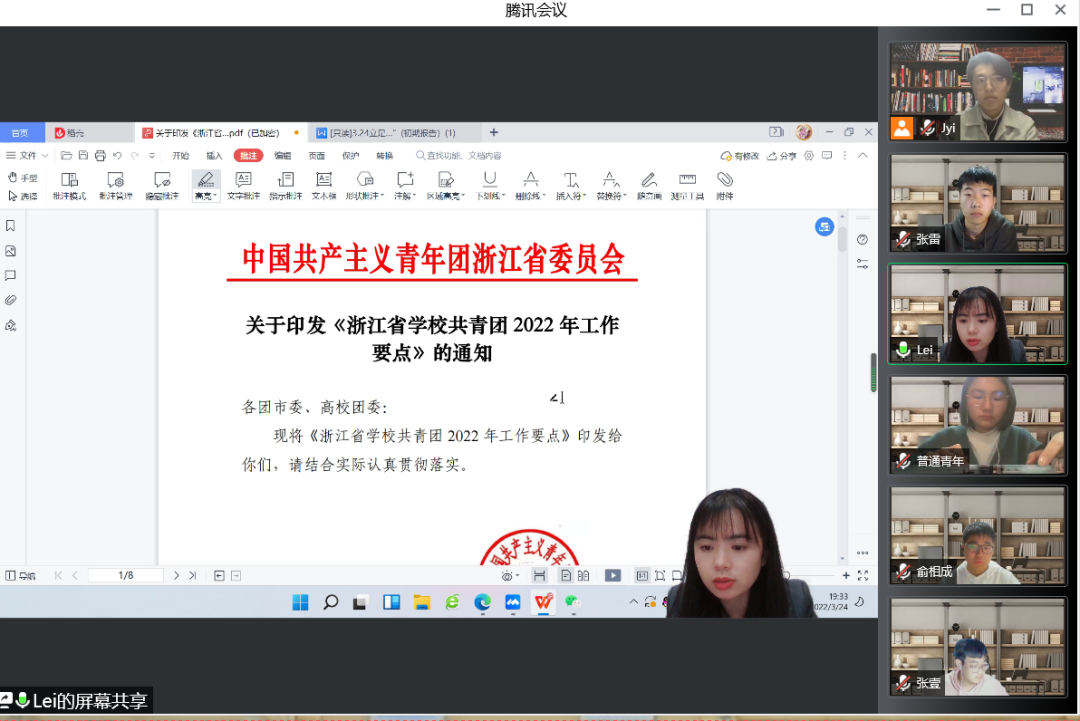Open the bookmark panel in left sidebar
This screenshot has width=1080, height=721.
[x=10, y=226]
